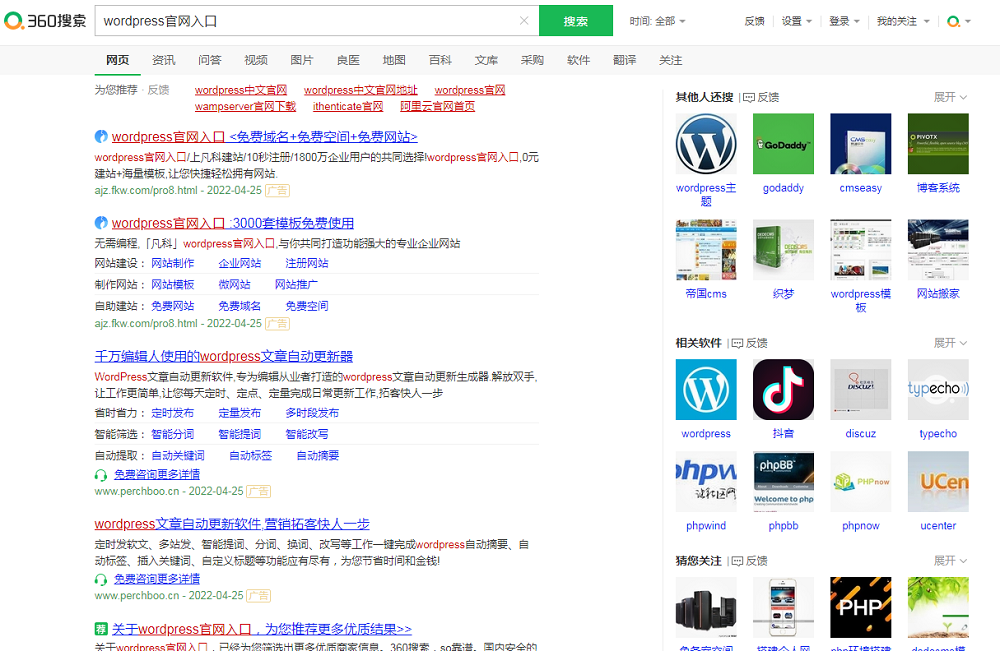Click suggested query wampserver官网下载
Viewport: 1000px width, 651px height.
[245, 106]
